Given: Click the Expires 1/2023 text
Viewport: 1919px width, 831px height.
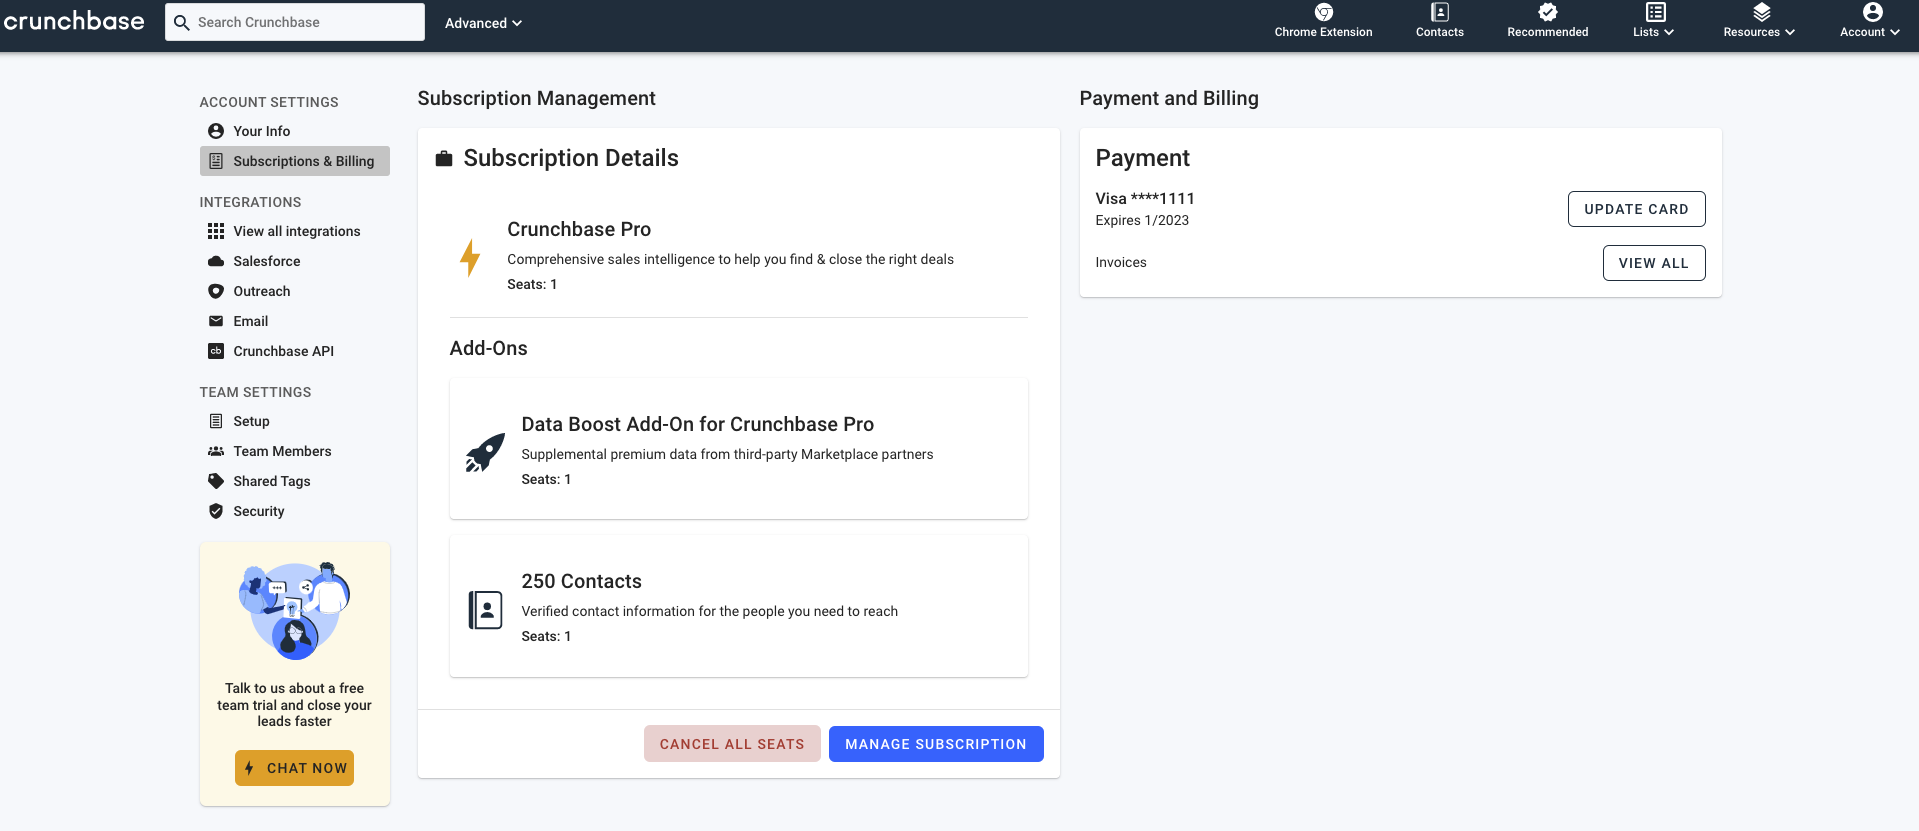Looking at the screenshot, I should 1142,220.
